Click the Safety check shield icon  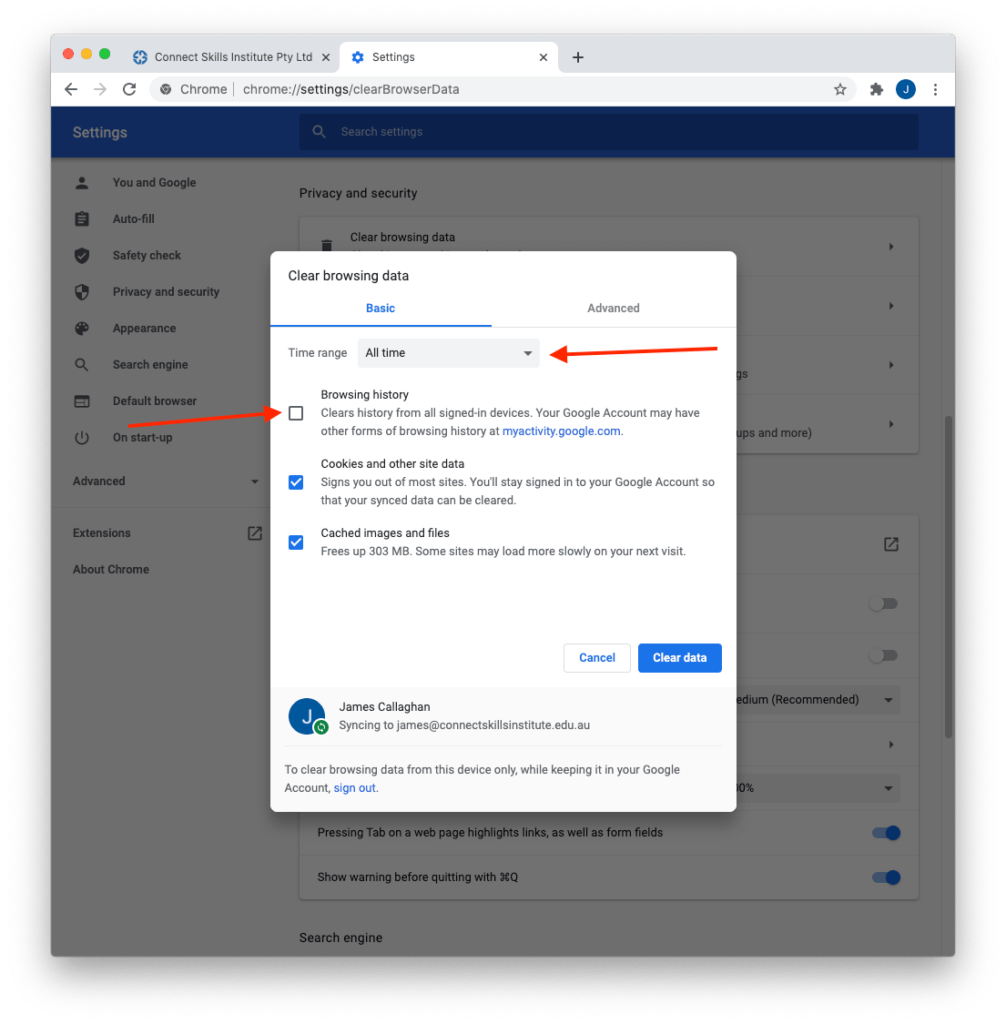(82, 255)
